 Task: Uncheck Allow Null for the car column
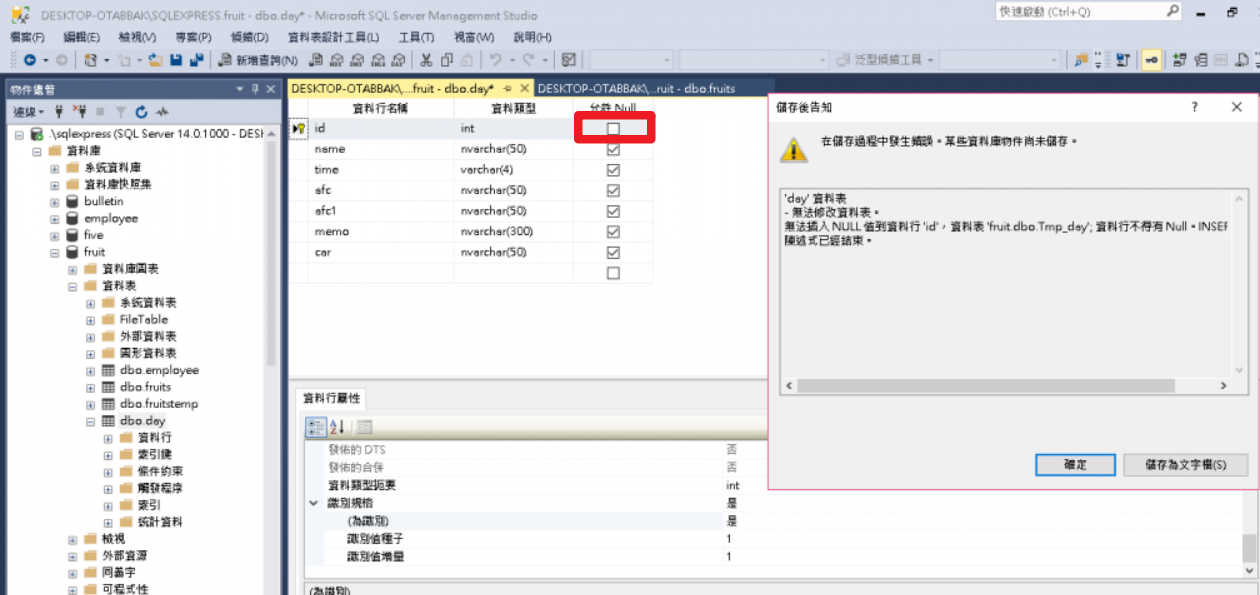click(613, 252)
